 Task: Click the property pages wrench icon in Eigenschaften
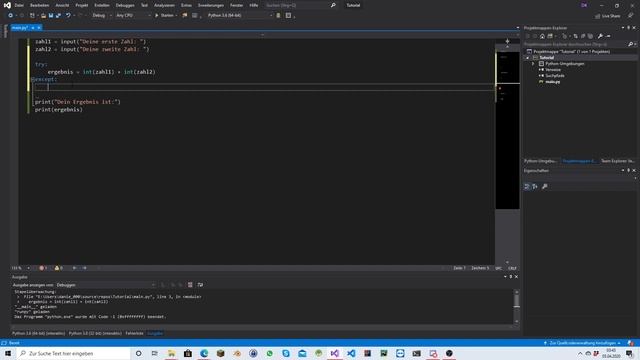(544, 187)
